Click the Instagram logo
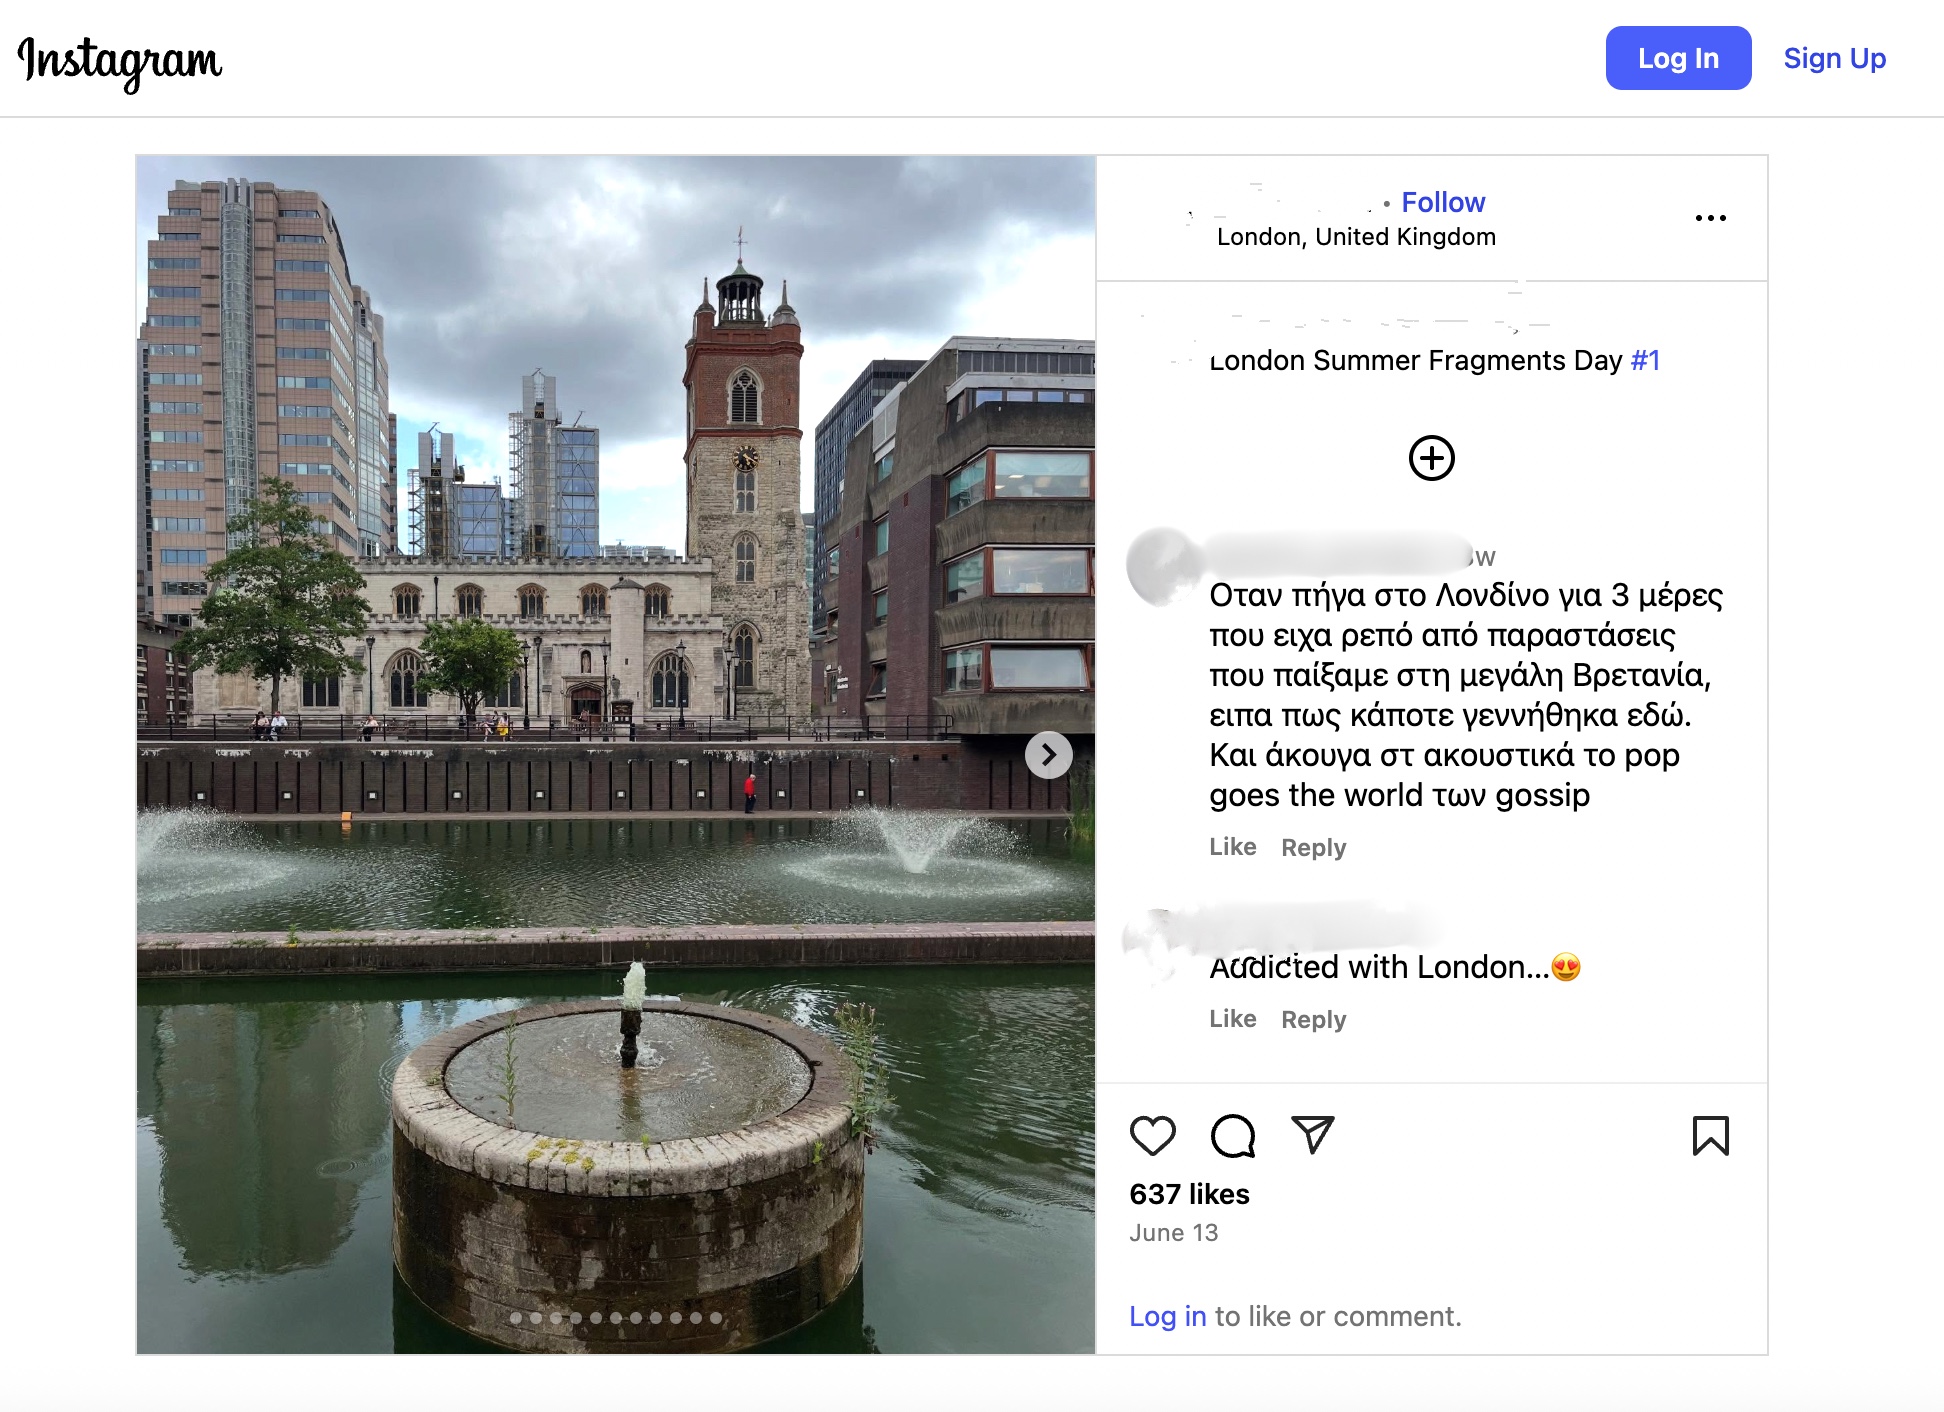 point(120,61)
